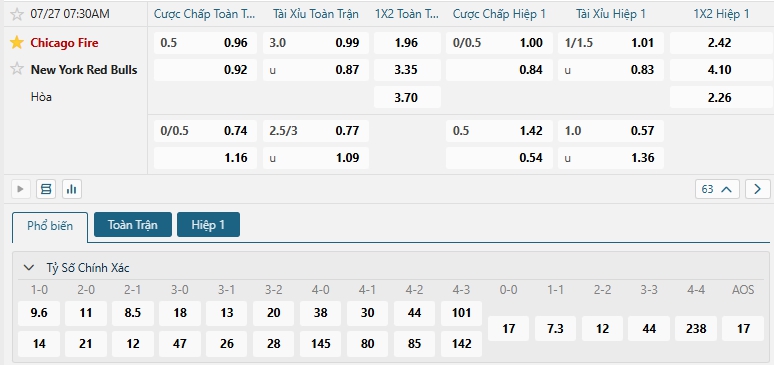Viewport: 774px width, 365px height.
Task: Open the live stream play icon
Action: click(x=20, y=189)
